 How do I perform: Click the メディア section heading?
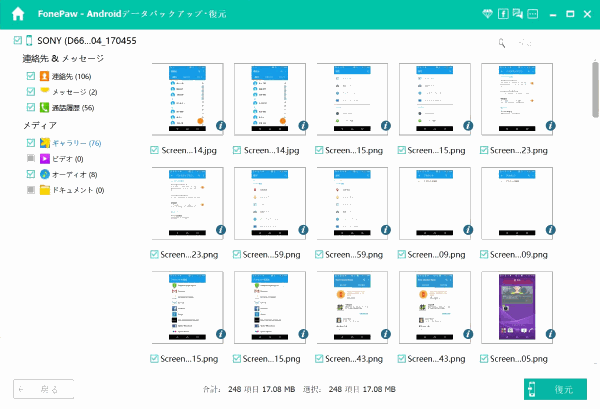40,125
